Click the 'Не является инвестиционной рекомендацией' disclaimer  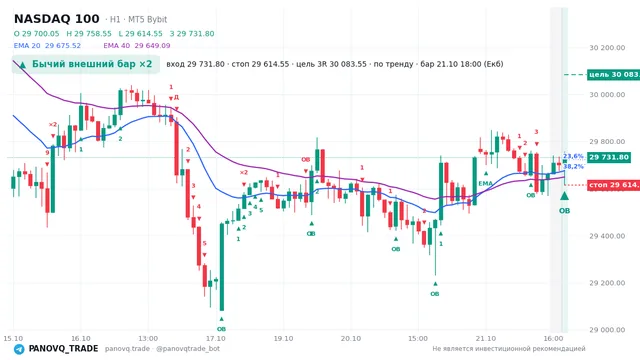pyautogui.click(x=509, y=349)
